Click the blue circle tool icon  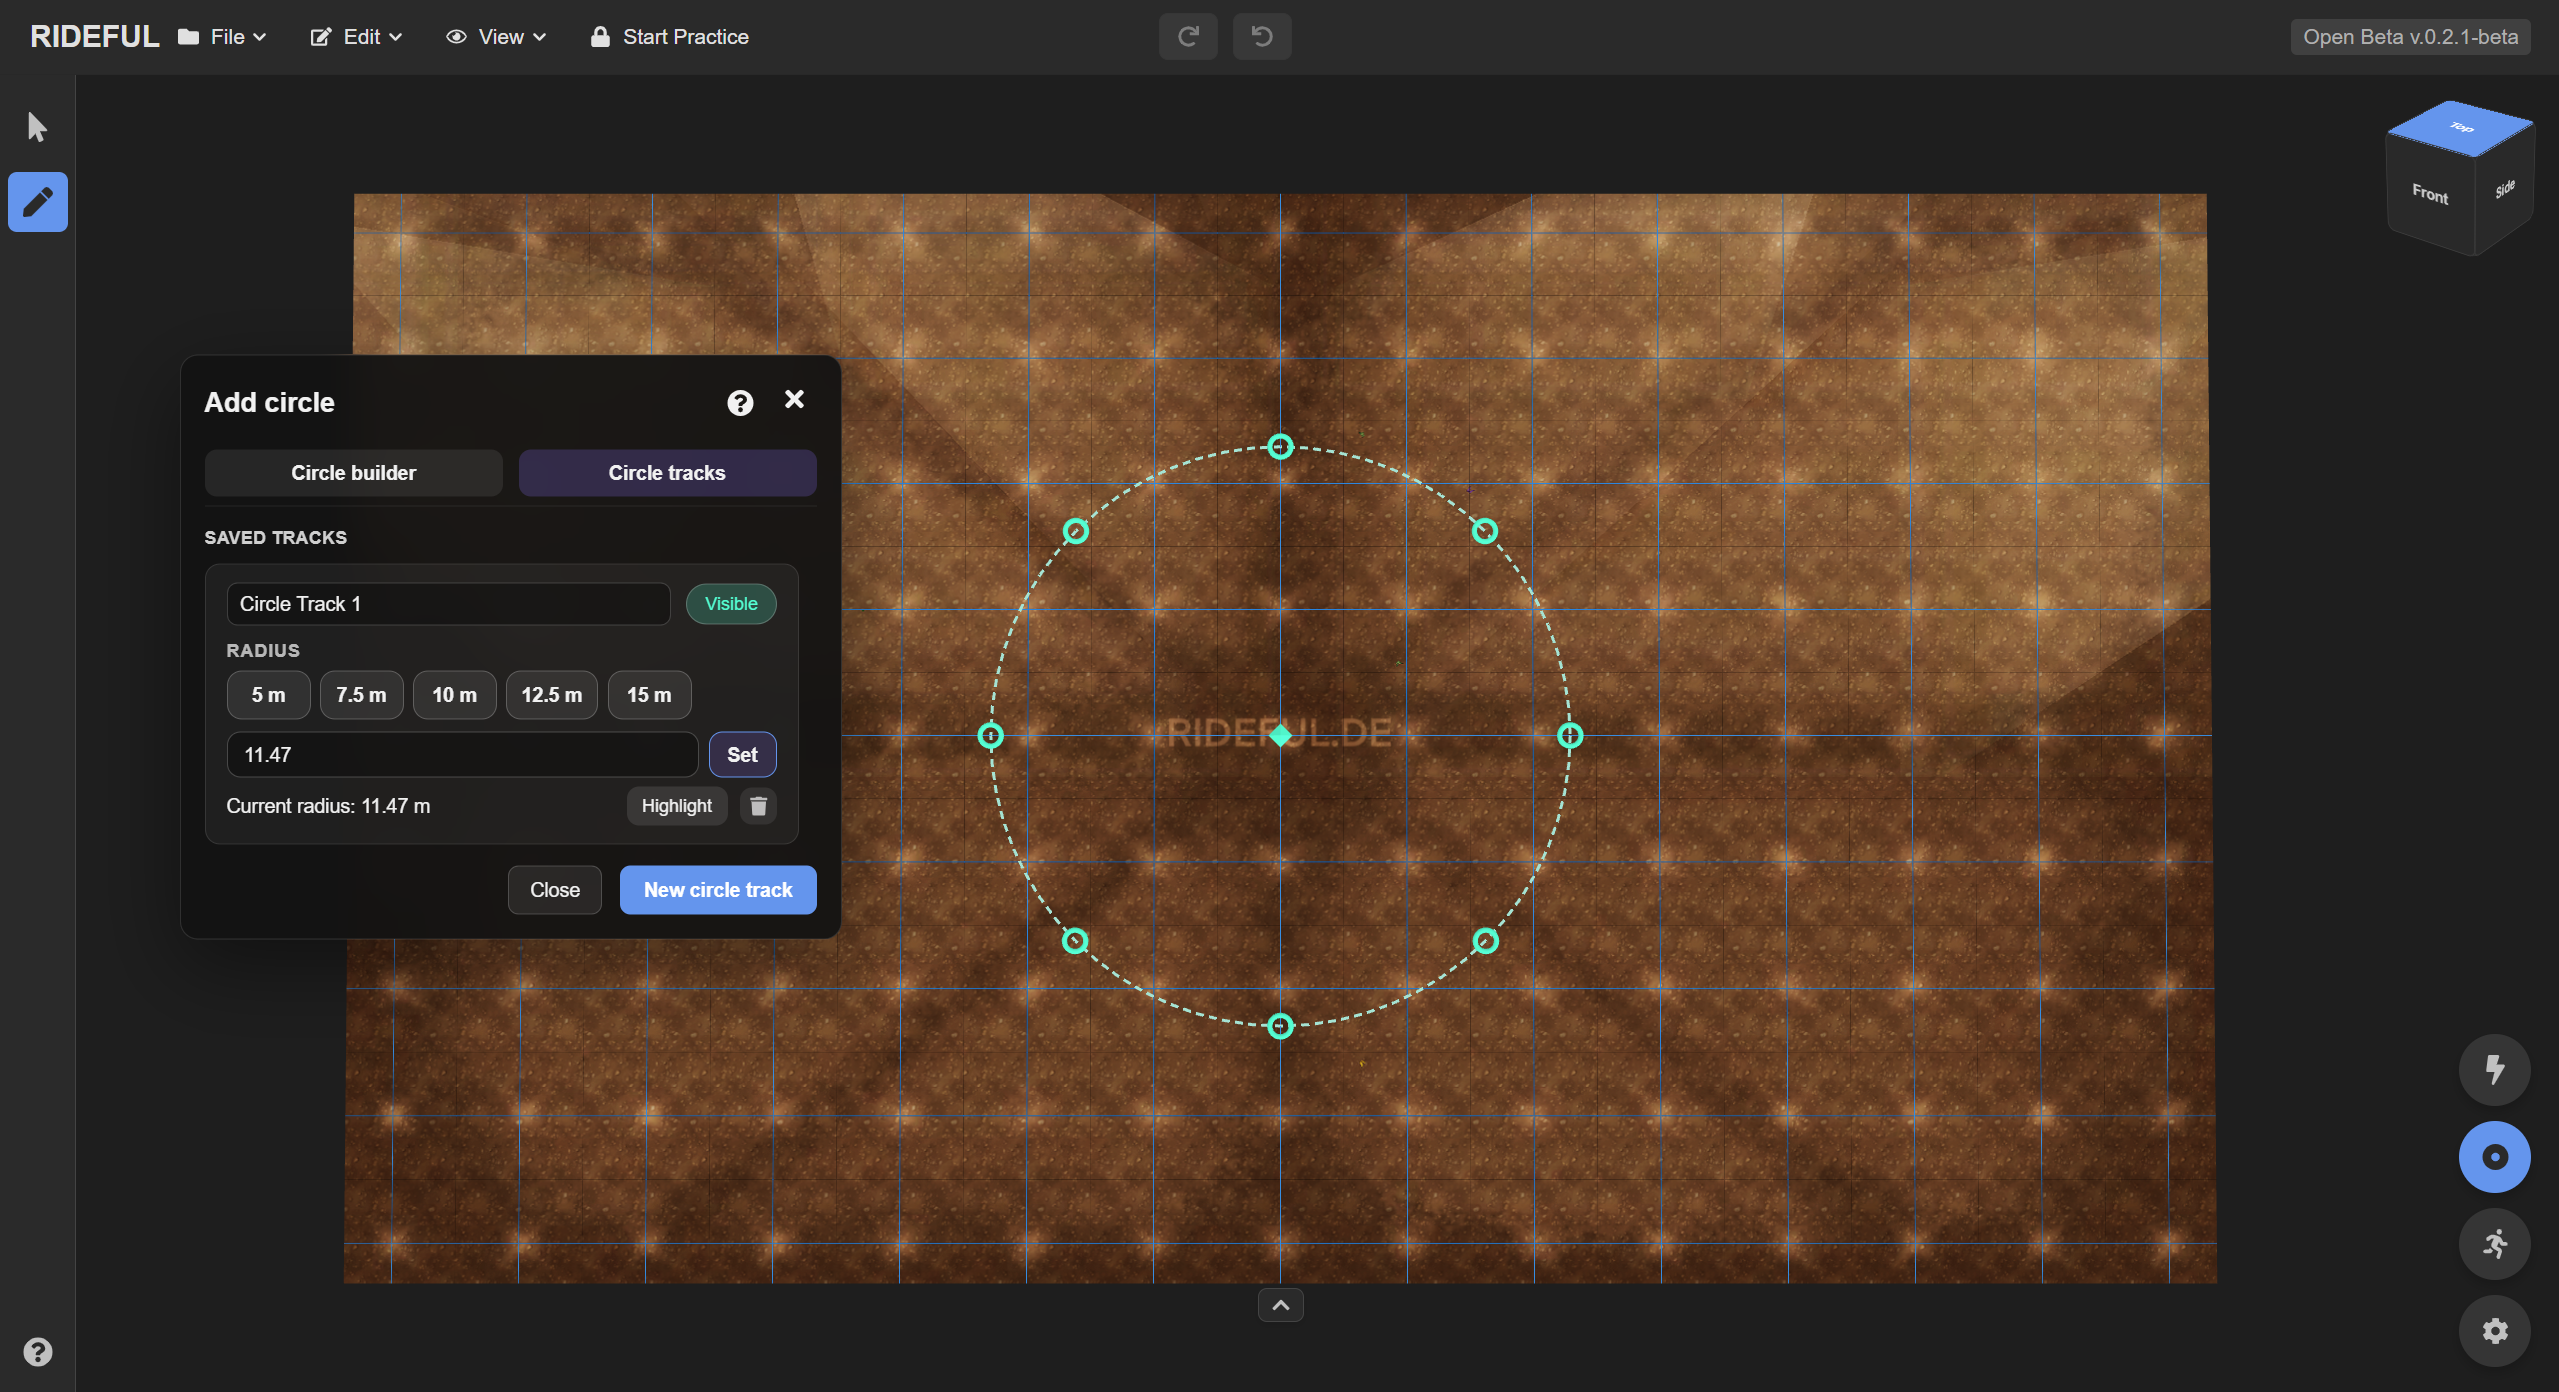point(2494,1157)
